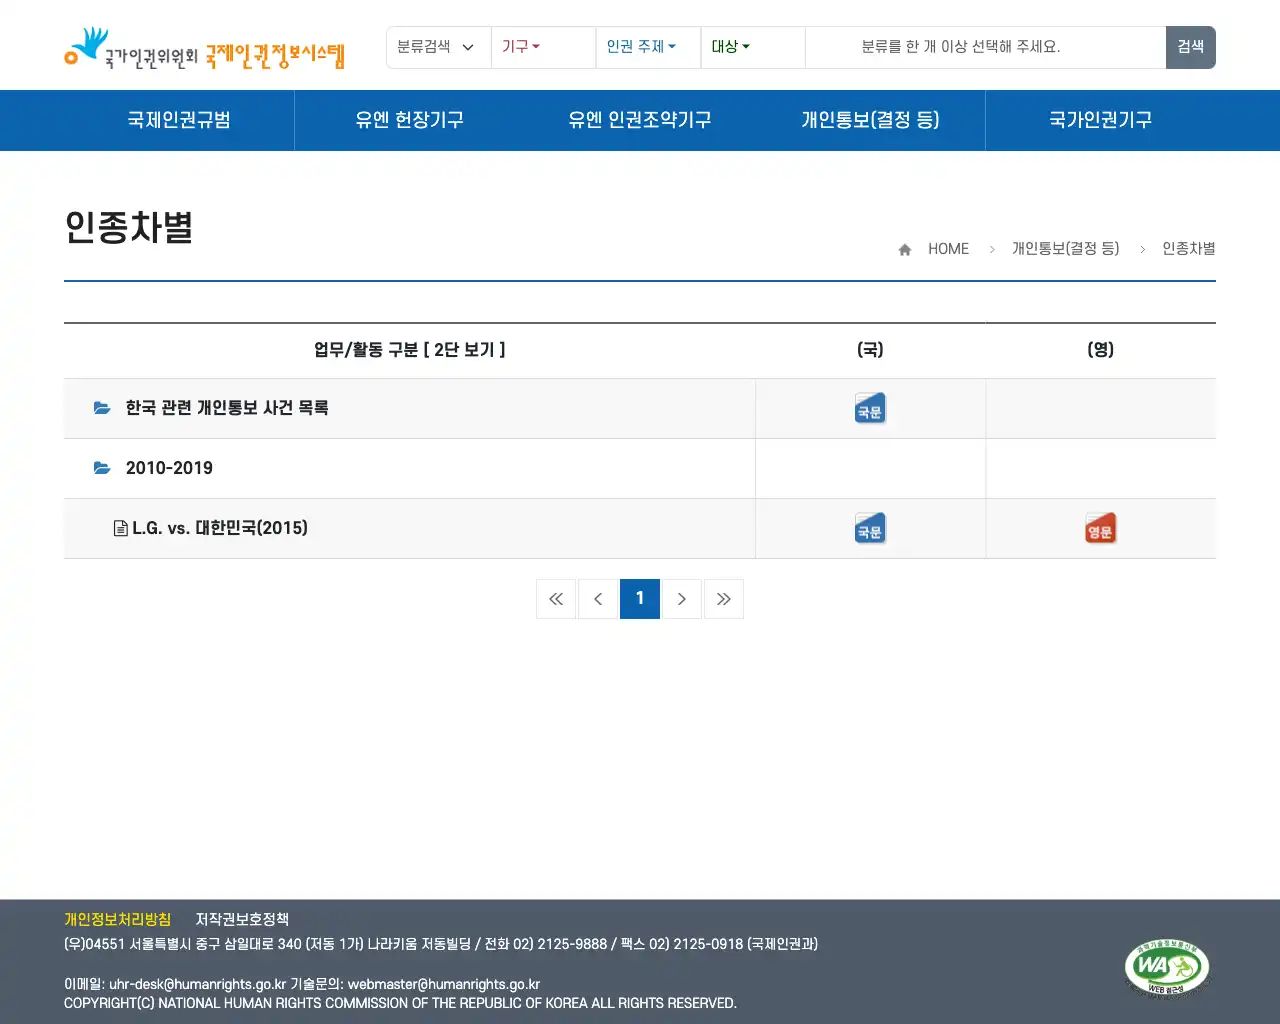The width and height of the screenshot is (1280, 1024).
Task: Switch to the 유엔 헌장기구 menu
Action: [x=410, y=120]
